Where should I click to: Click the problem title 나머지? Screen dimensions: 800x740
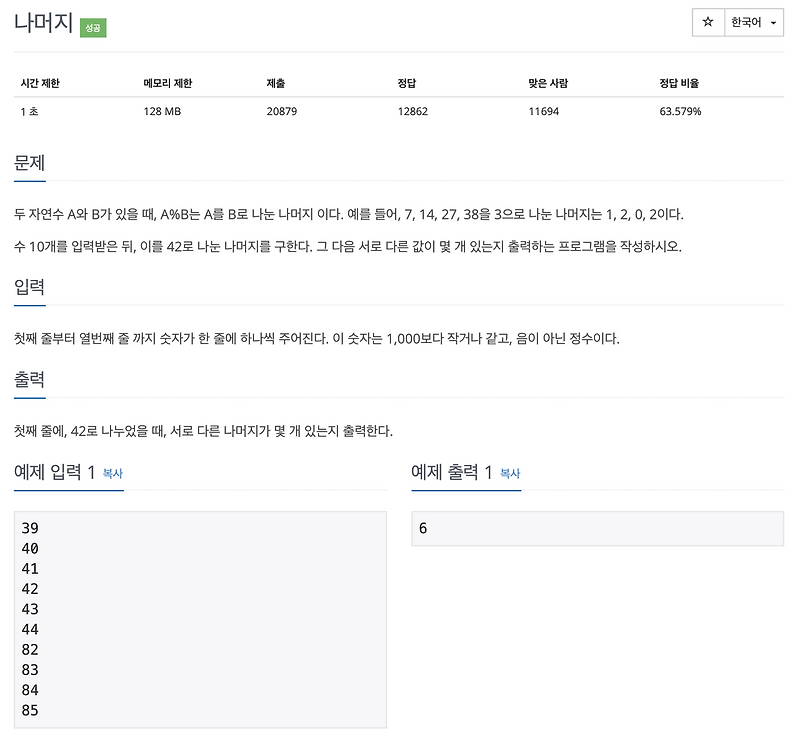tap(44, 20)
